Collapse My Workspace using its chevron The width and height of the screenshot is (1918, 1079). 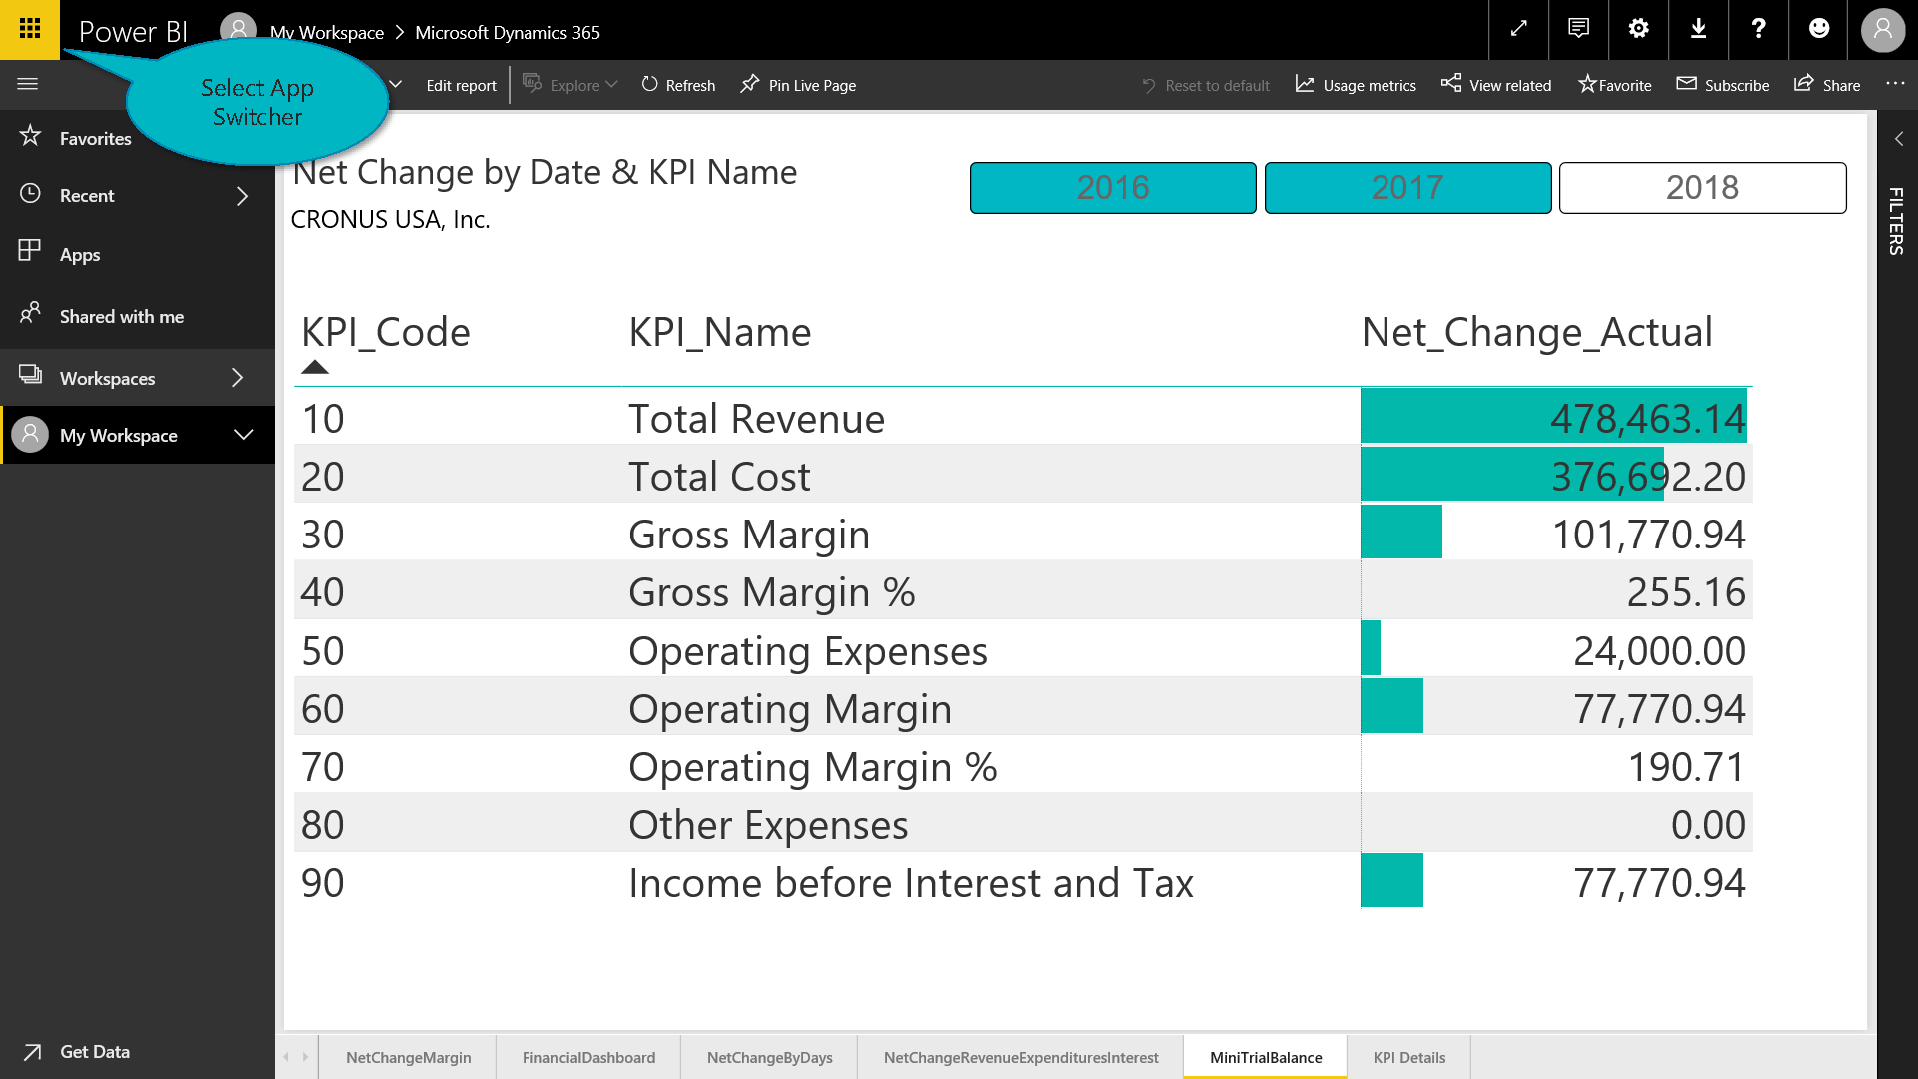point(243,435)
